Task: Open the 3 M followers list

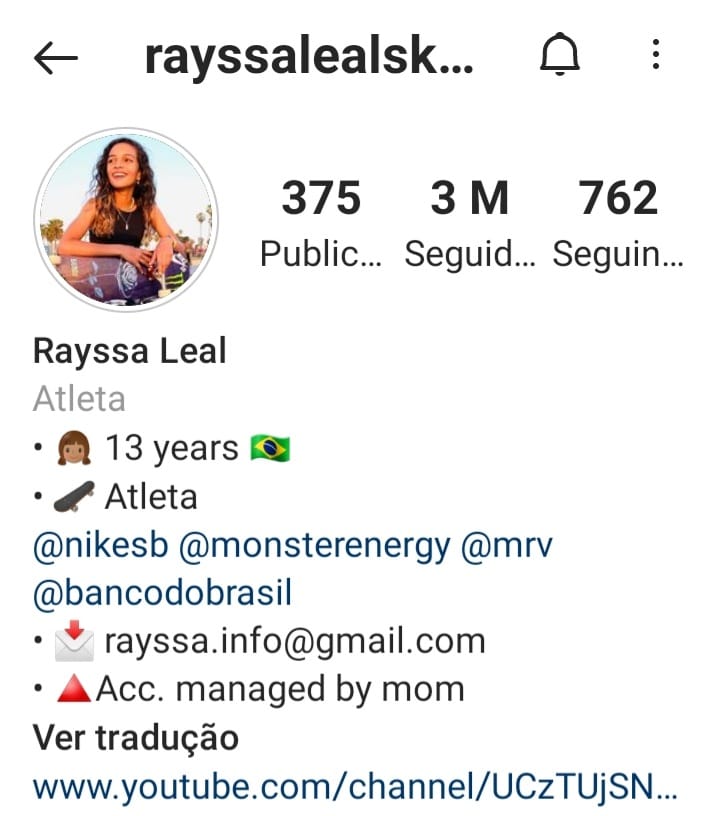Action: (469, 223)
